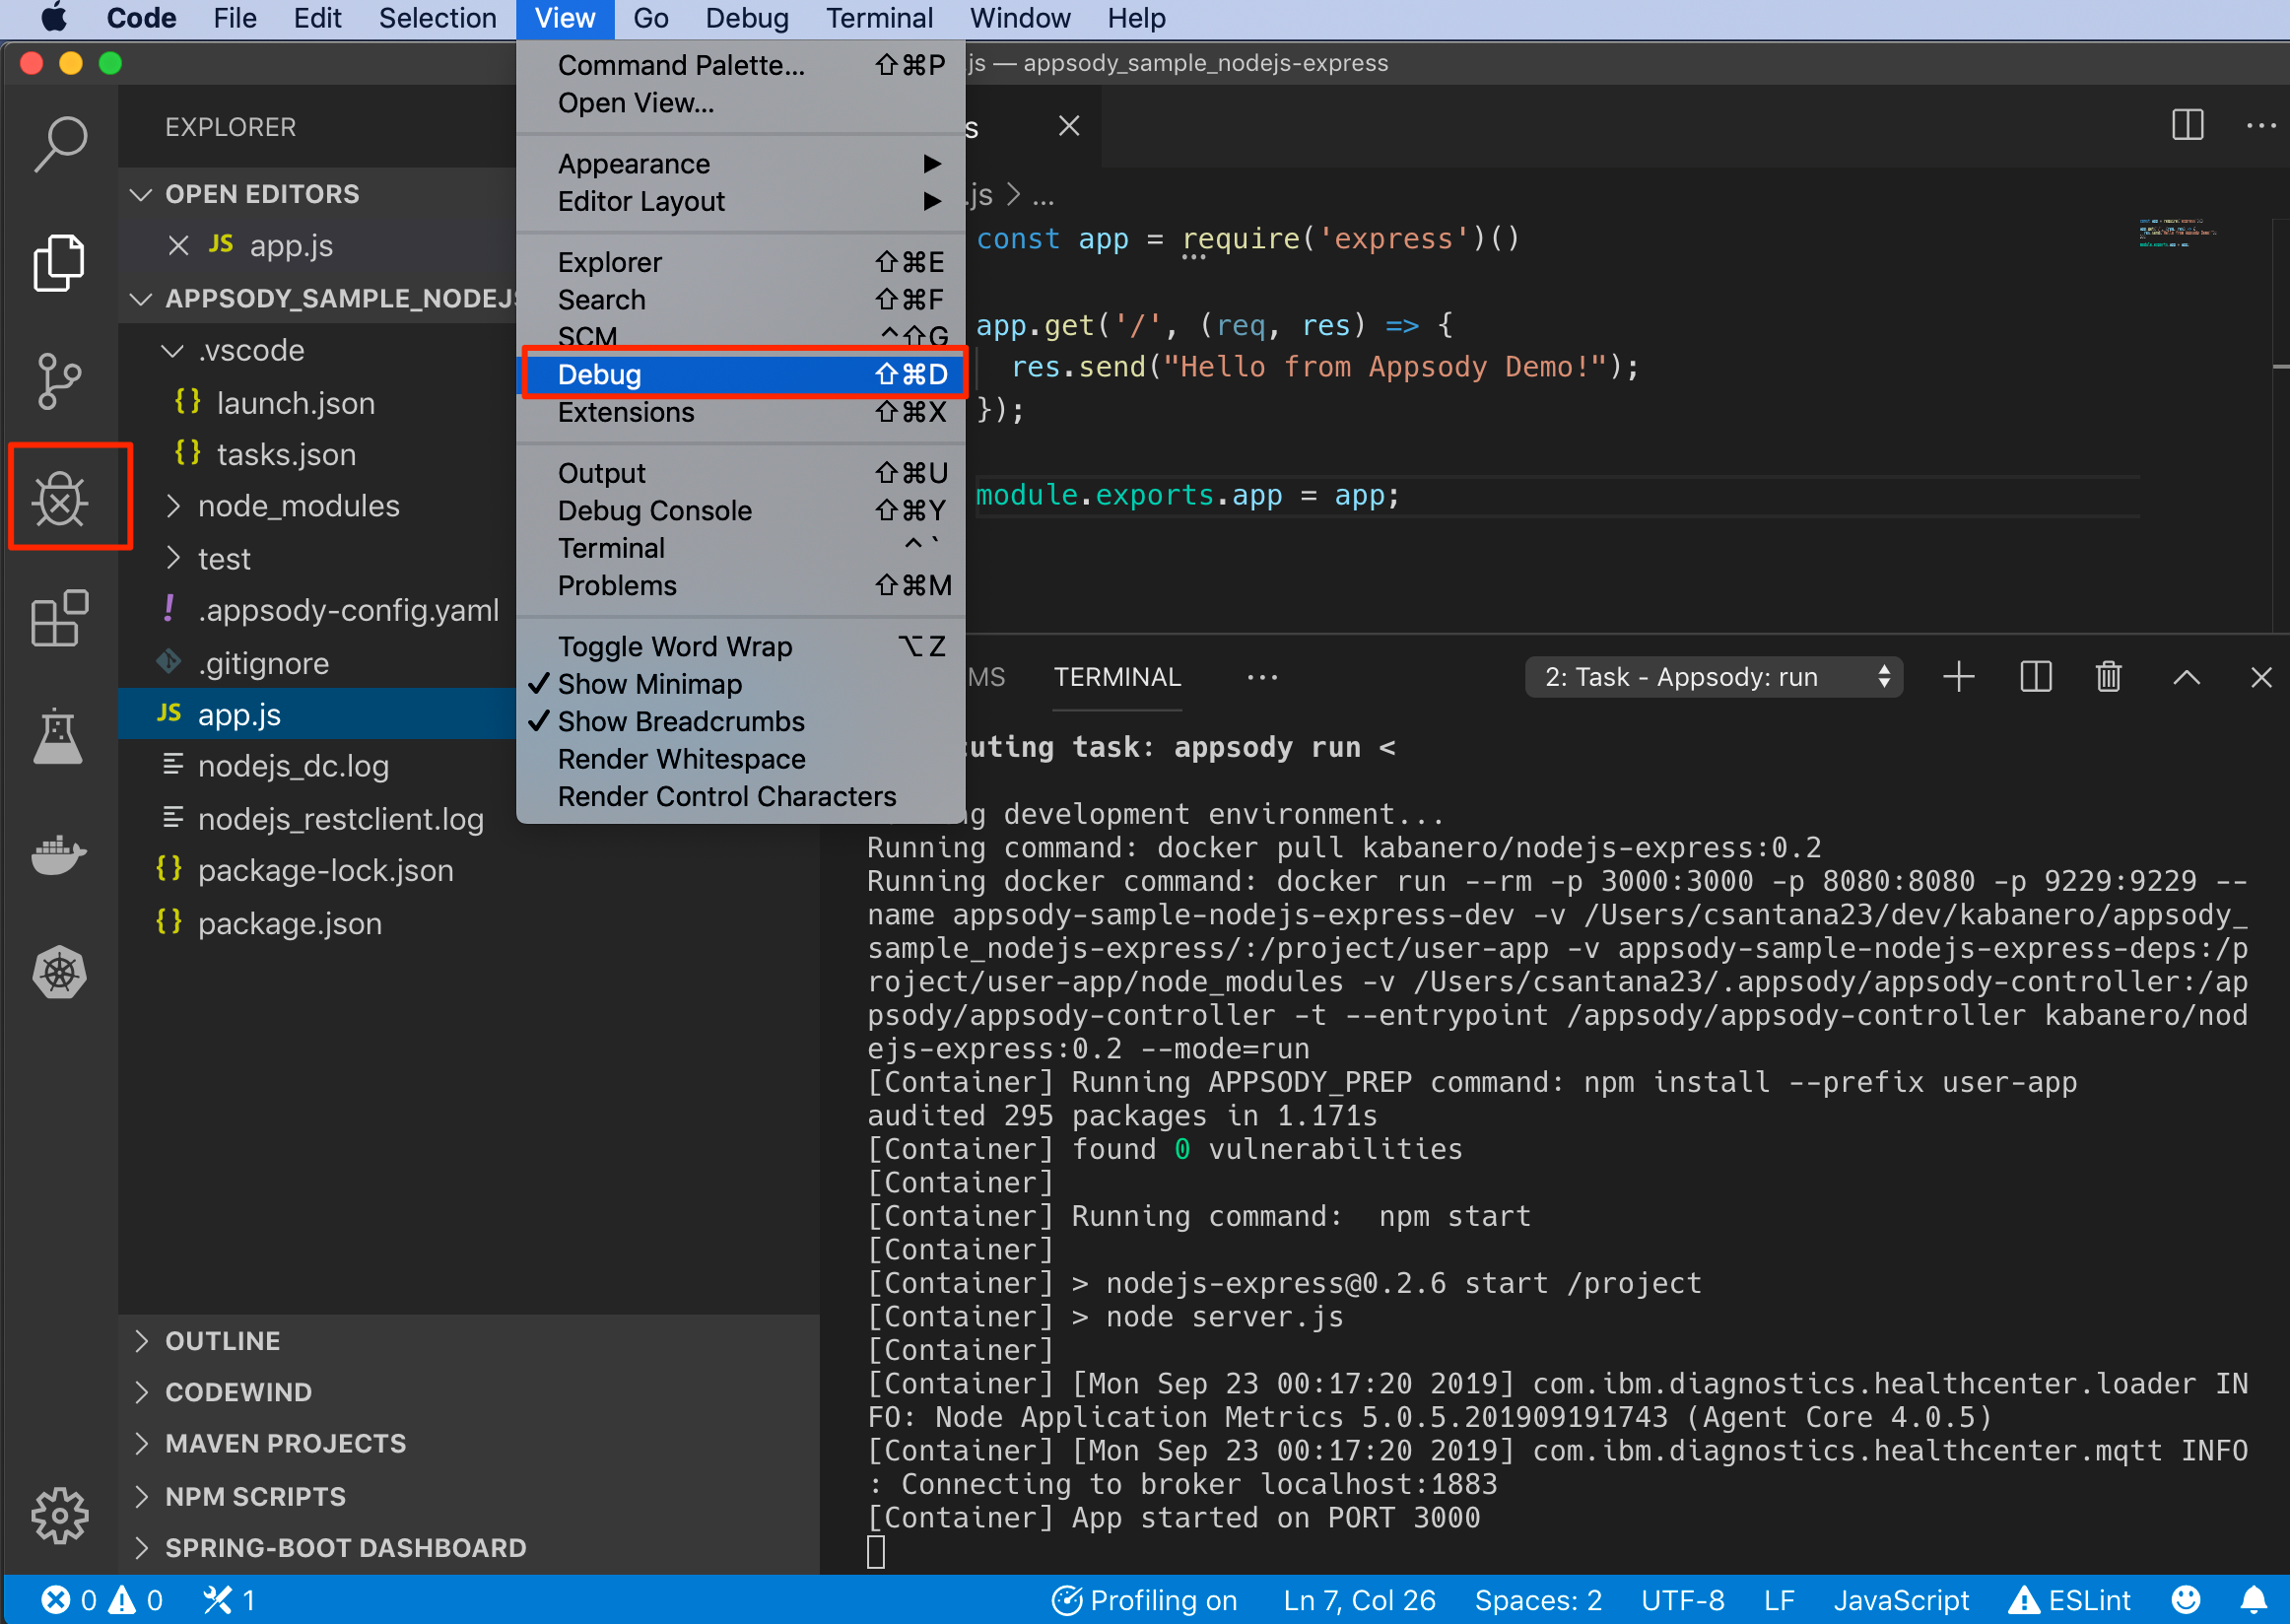Toggle Show Breadcrumbs option
Screen dimensions: 2290x1624
[740, 721]
